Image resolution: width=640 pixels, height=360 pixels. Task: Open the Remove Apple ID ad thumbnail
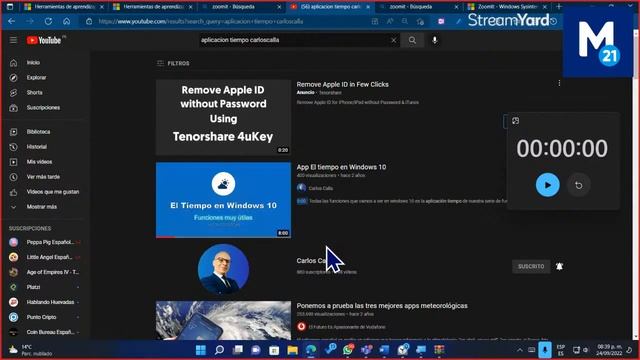(223, 118)
